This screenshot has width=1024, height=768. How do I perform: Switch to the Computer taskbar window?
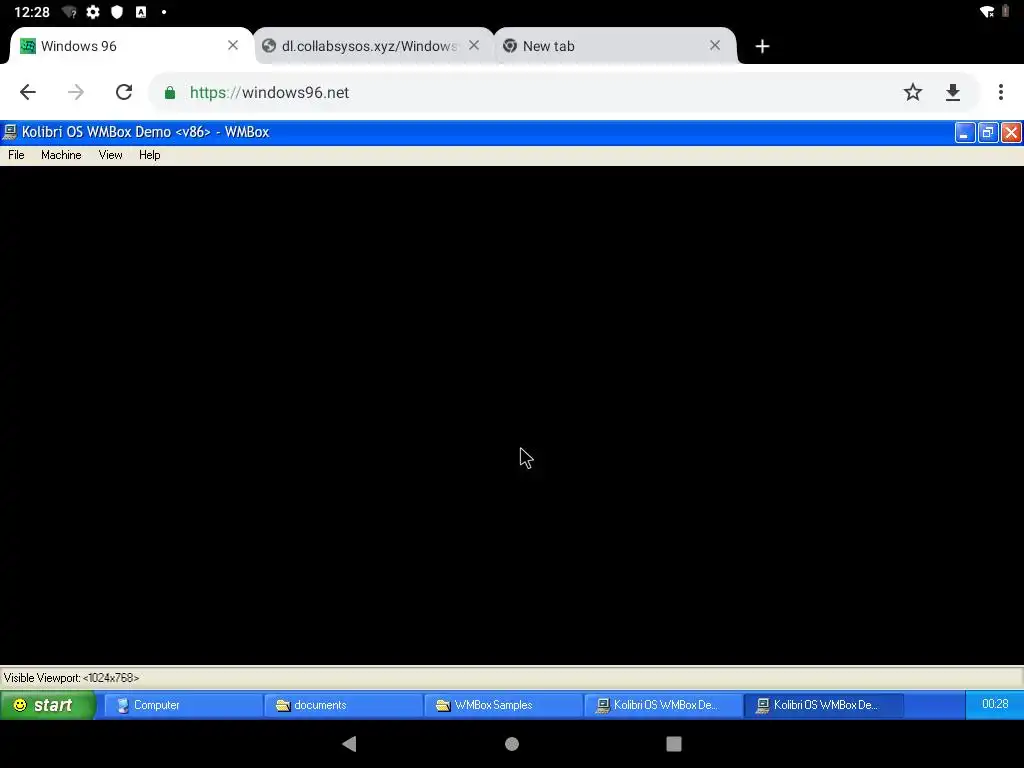click(x=183, y=705)
